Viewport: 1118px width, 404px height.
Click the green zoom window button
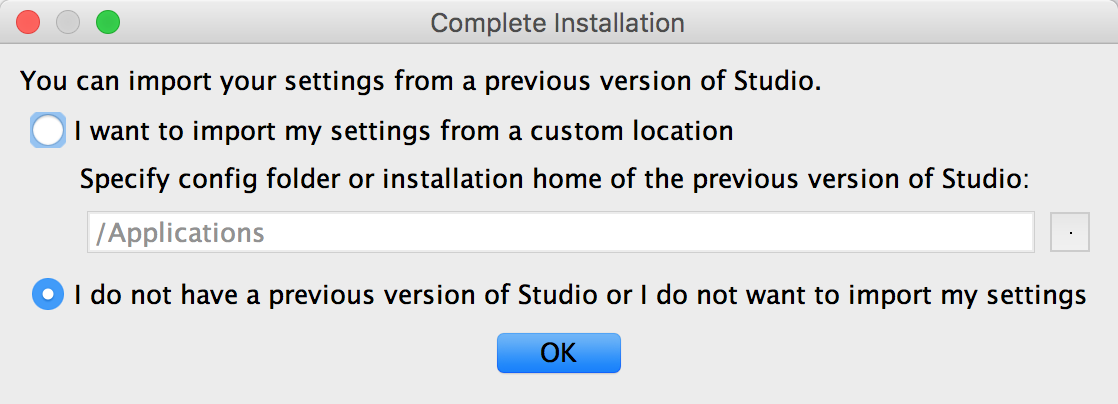[x=107, y=21]
